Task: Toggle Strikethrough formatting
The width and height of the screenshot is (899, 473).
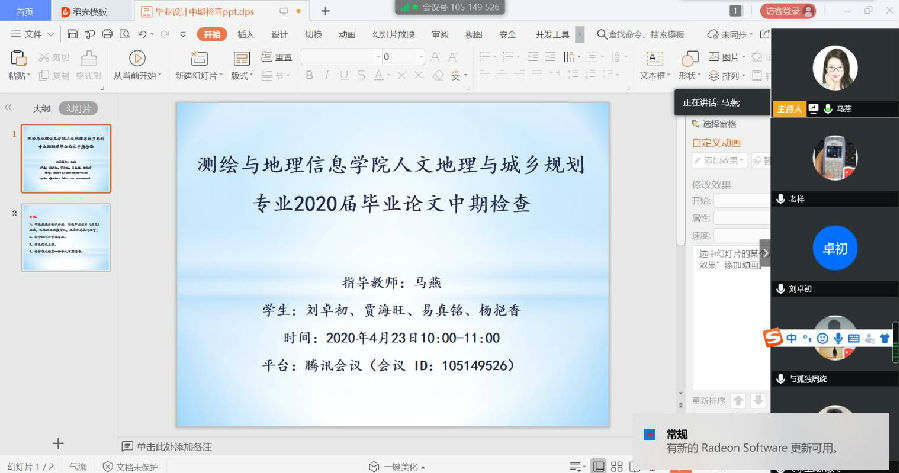Action: coord(361,75)
